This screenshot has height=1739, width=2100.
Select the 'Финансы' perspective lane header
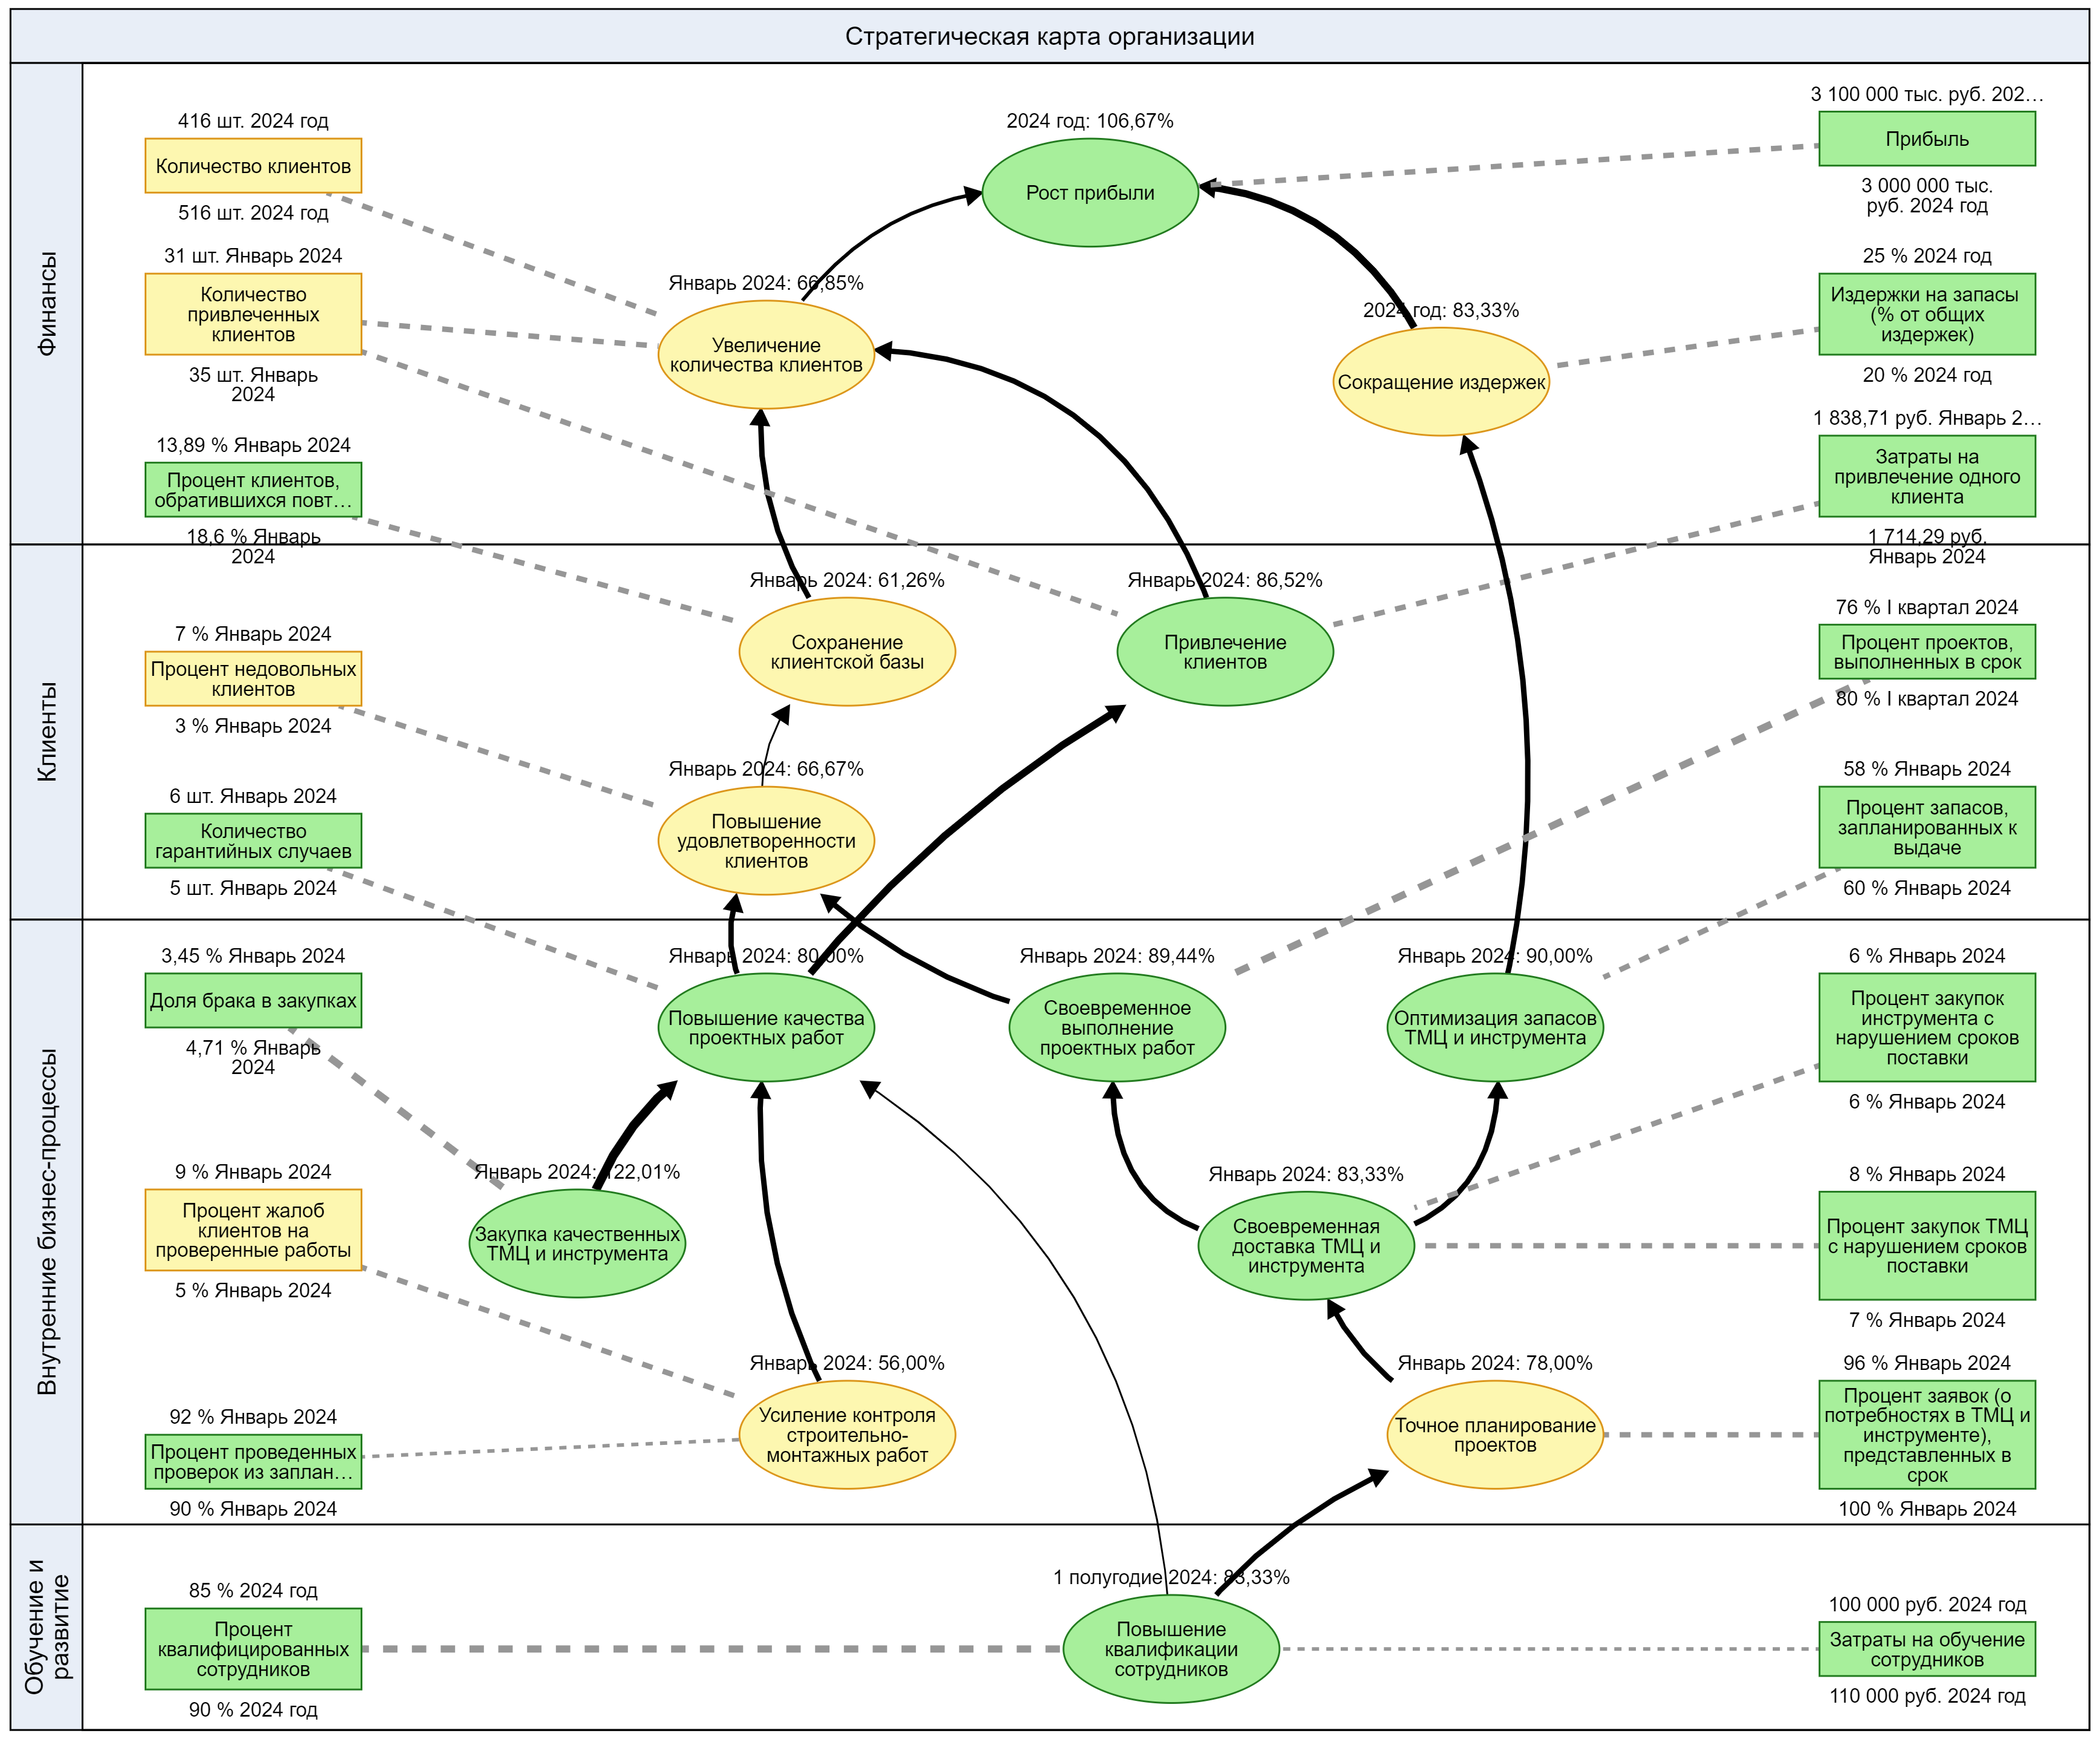[47, 304]
